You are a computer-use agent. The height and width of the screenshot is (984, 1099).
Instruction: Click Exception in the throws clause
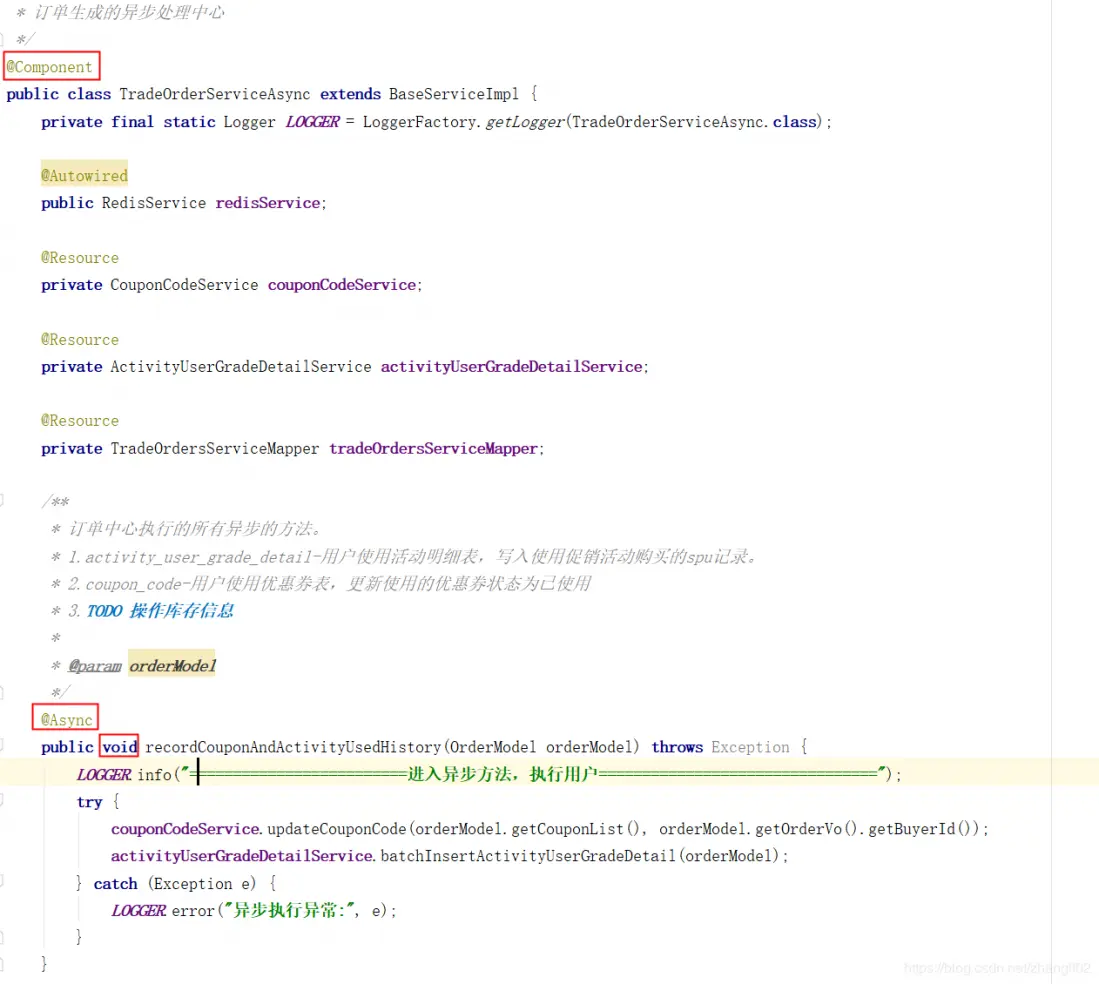click(x=750, y=747)
